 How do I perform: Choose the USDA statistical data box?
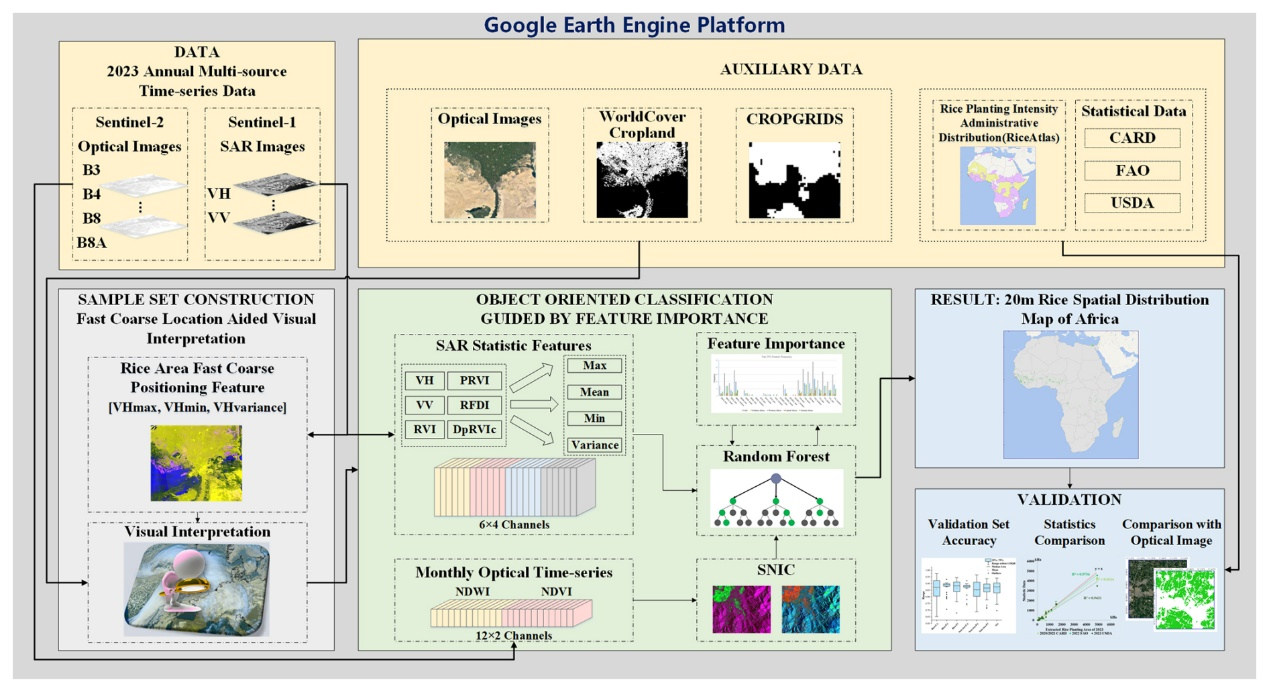tap(1132, 203)
